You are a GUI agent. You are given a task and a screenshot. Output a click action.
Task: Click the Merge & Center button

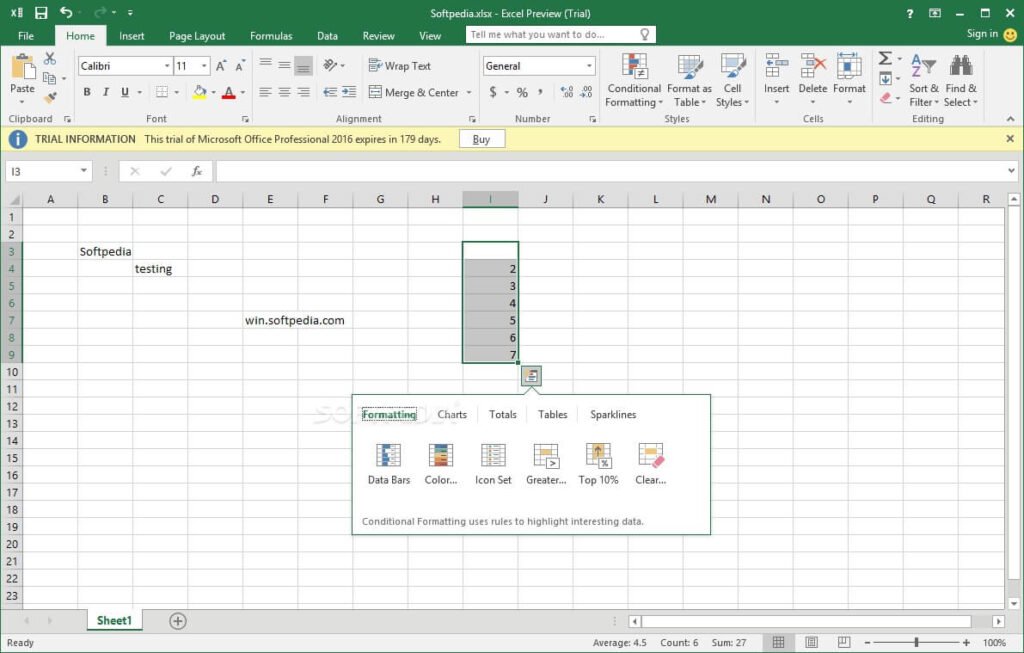(x=413, y=93)
